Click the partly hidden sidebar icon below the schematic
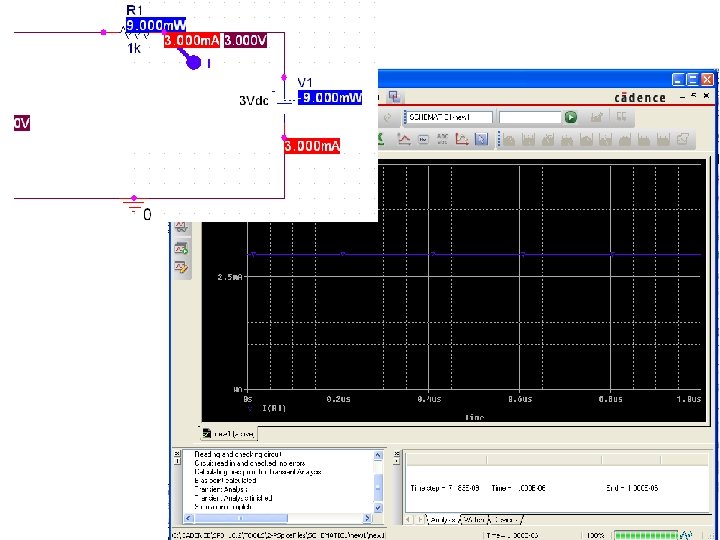 point(180,227)
